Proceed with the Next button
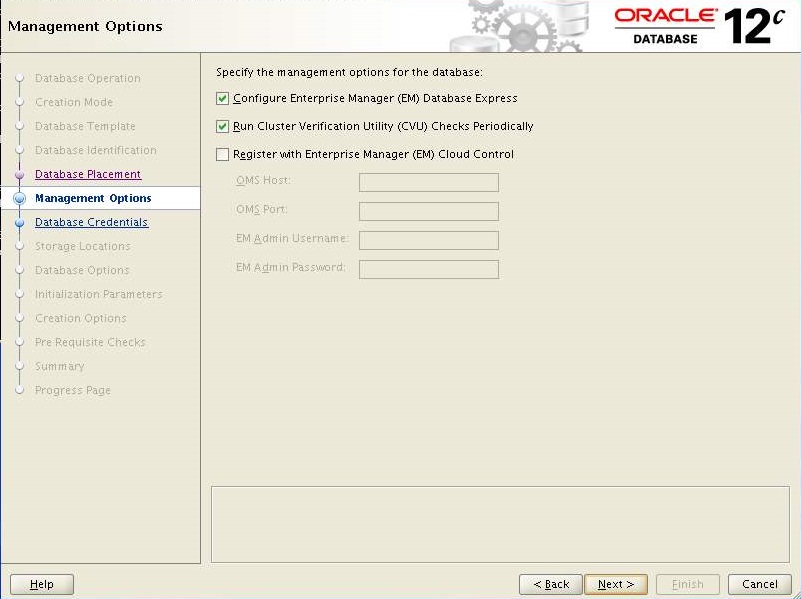This screenshot has width=801, height=599. coord(616,584)
